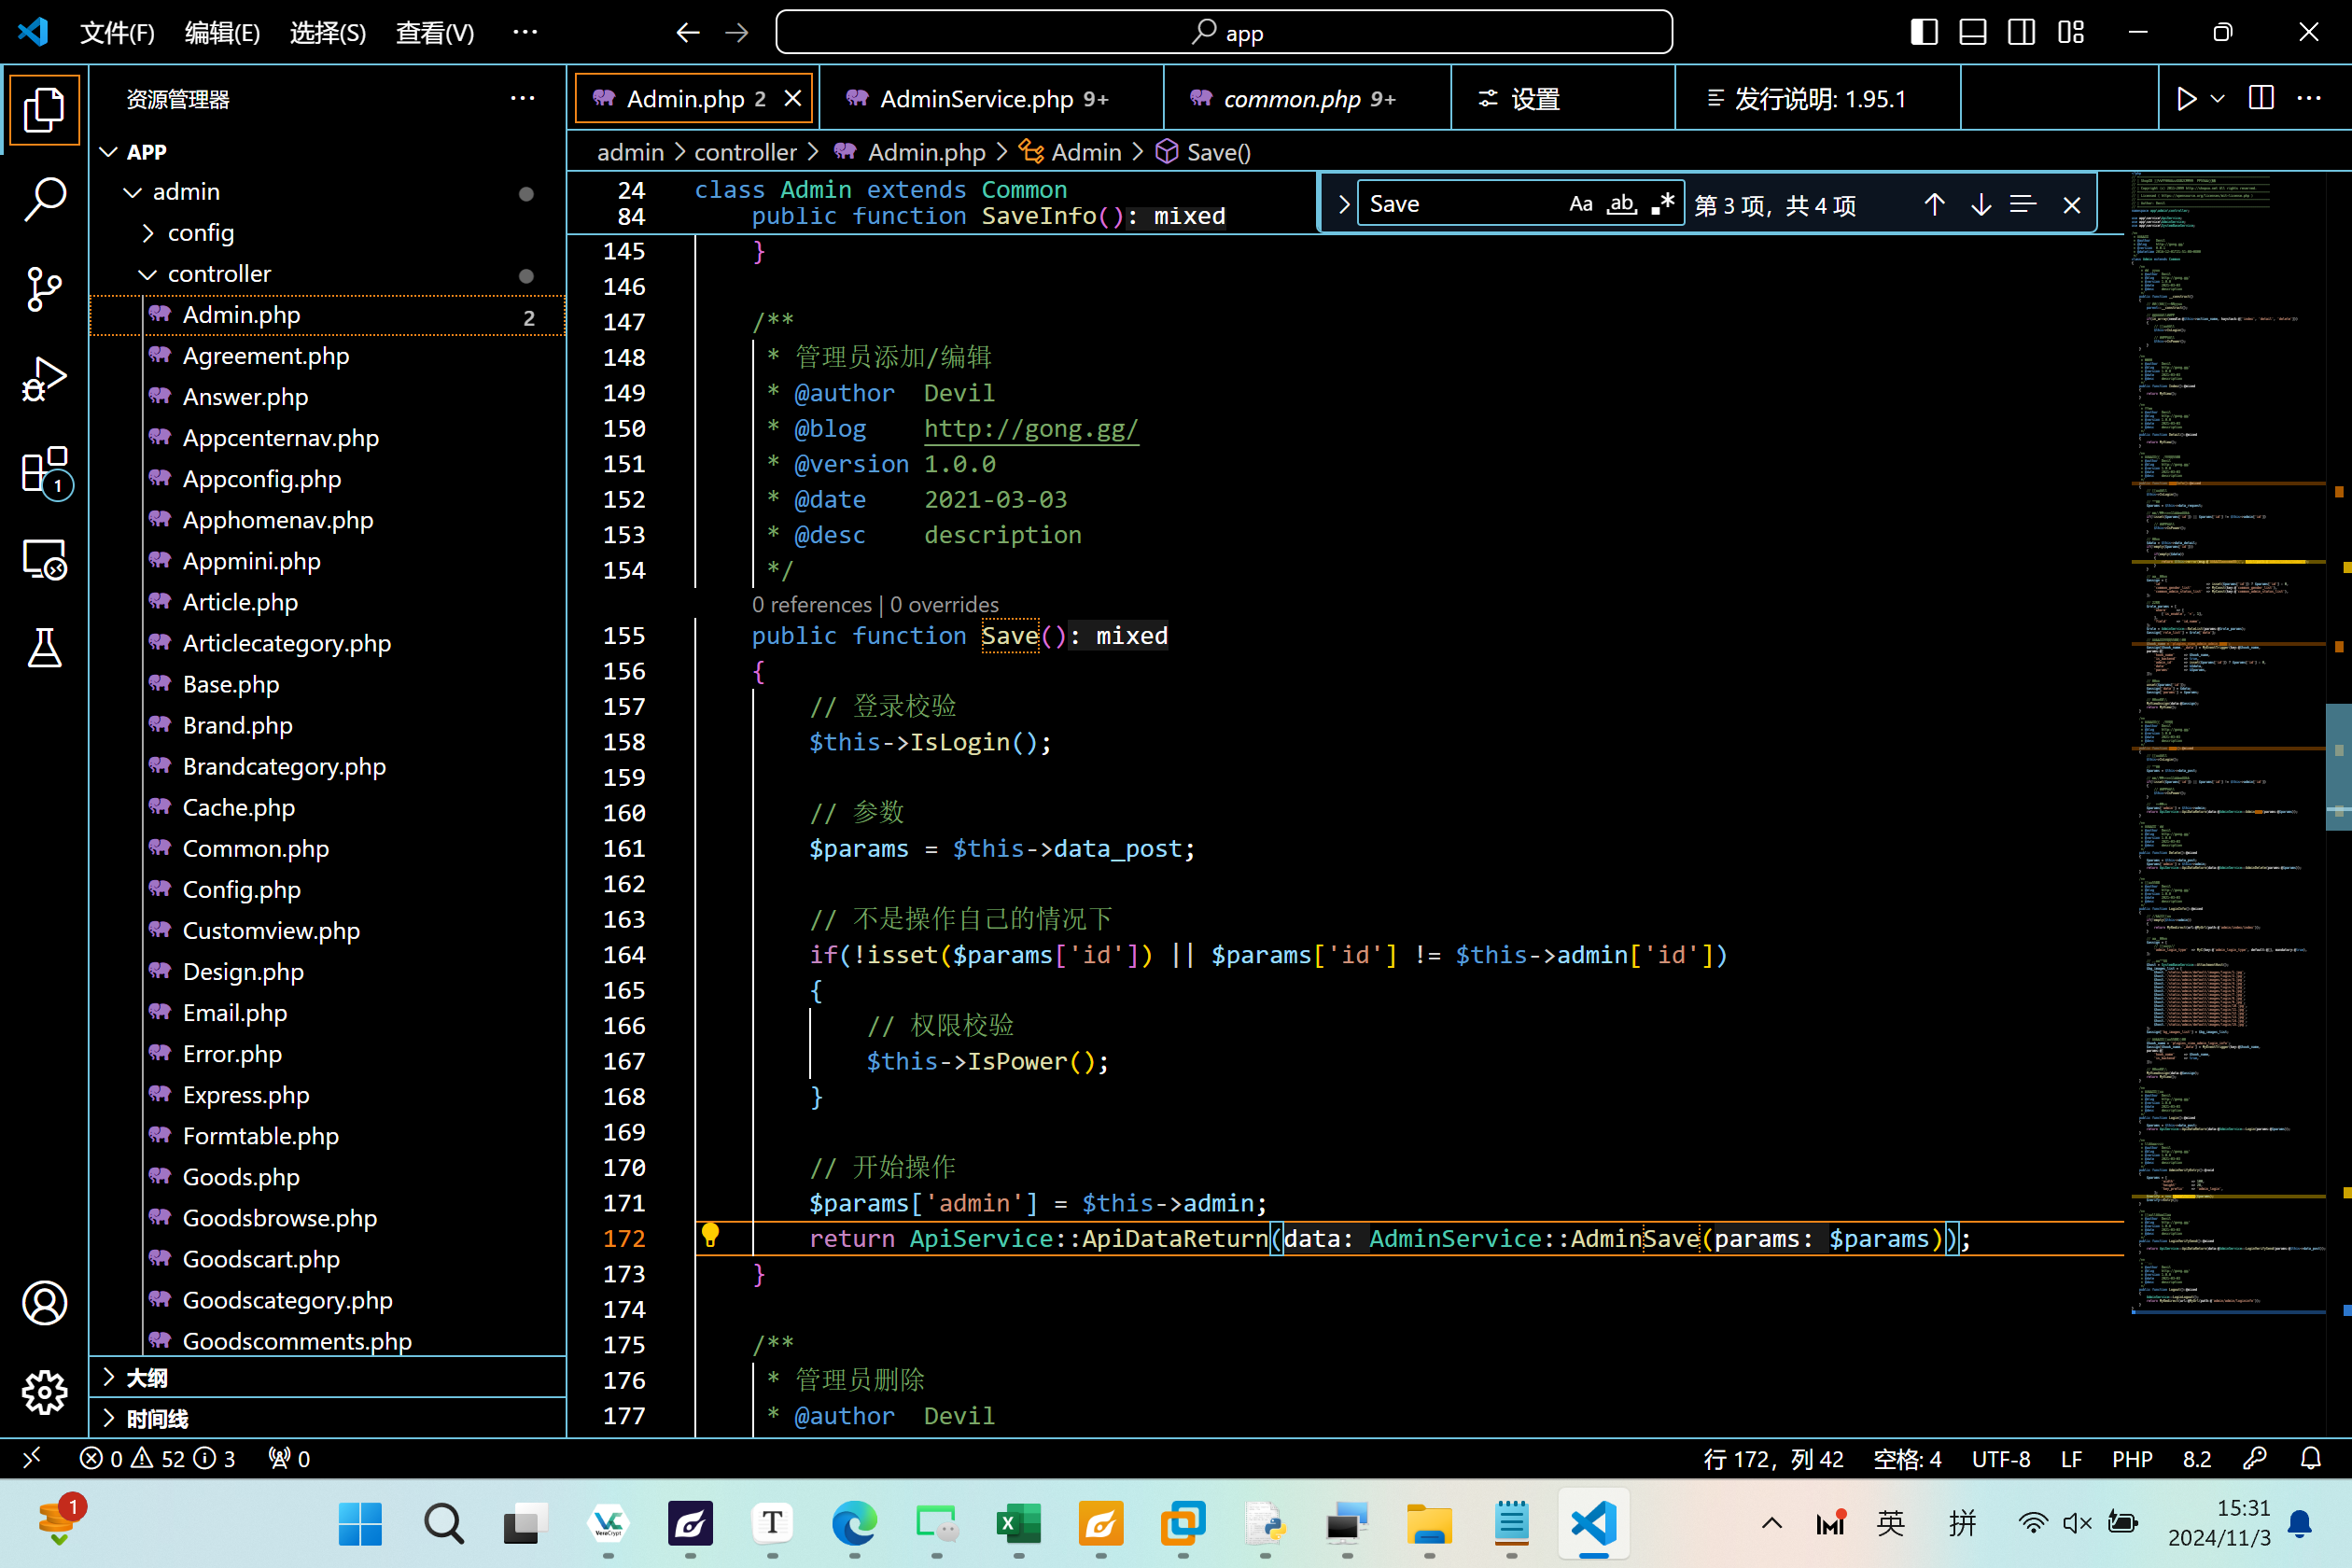
Task: Toggle Match Case in find widget
Action: click(x=1580, y=205)
